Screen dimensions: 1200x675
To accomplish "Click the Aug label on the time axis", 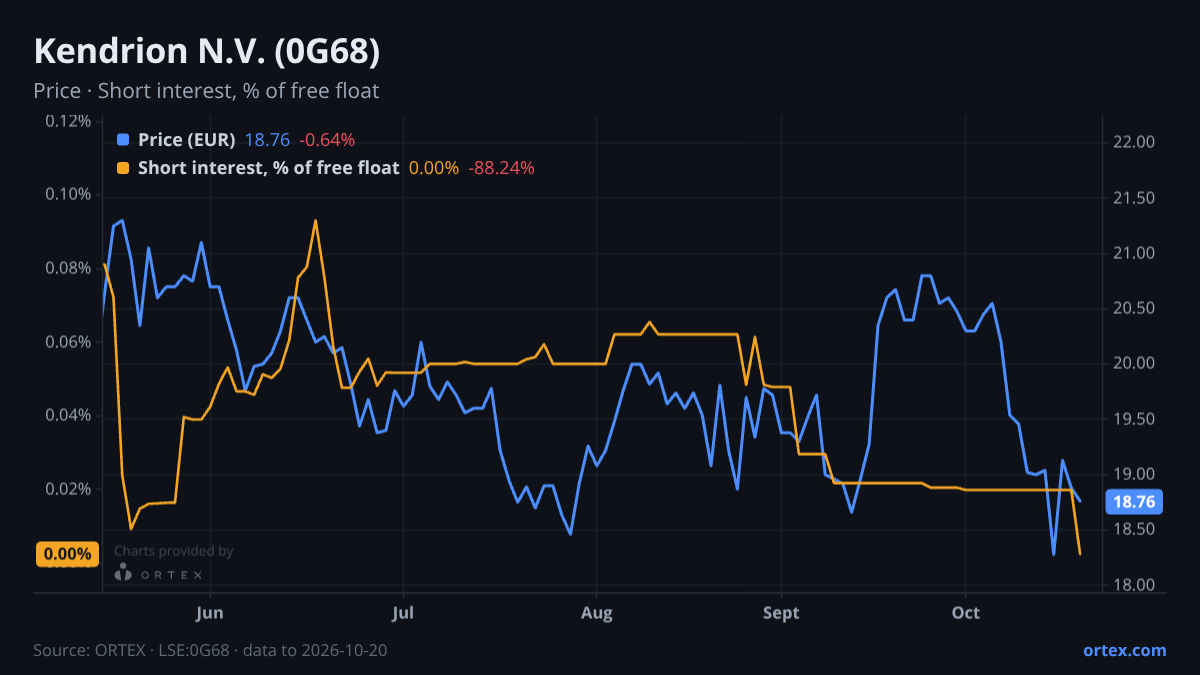I will tap(596, 612).
